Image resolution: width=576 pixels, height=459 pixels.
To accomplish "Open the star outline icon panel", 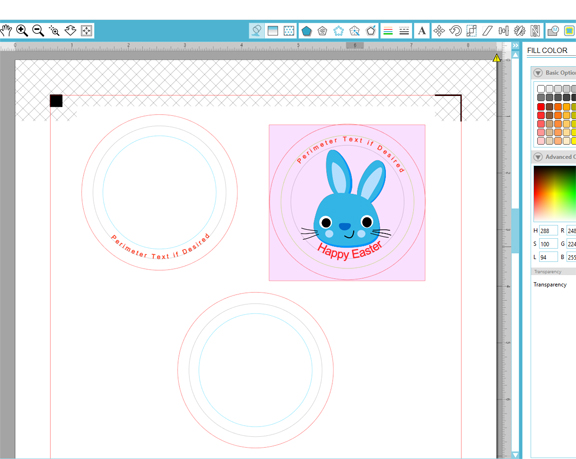I will 338,31.
